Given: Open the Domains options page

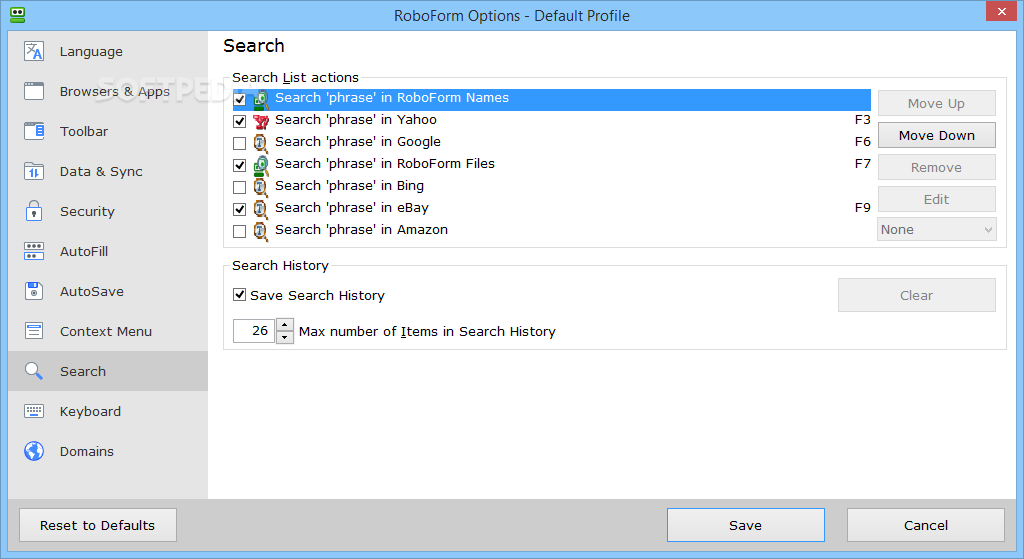Looking at the screenshot, I should pos(108,451).
